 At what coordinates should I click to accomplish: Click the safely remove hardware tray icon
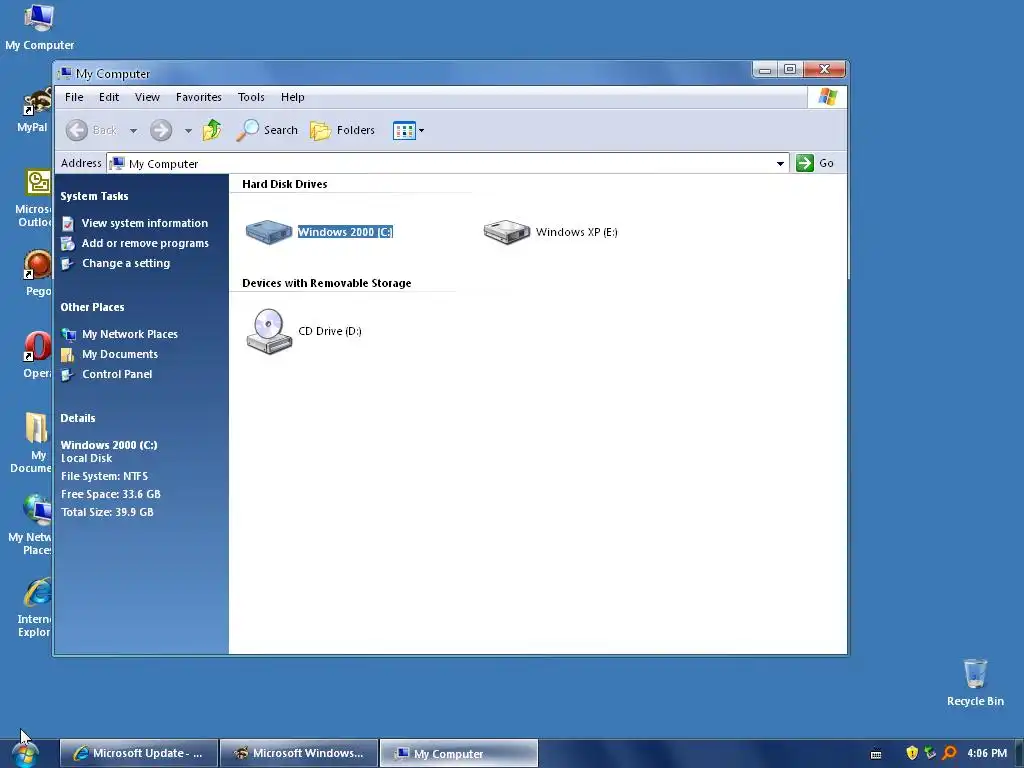931,753
